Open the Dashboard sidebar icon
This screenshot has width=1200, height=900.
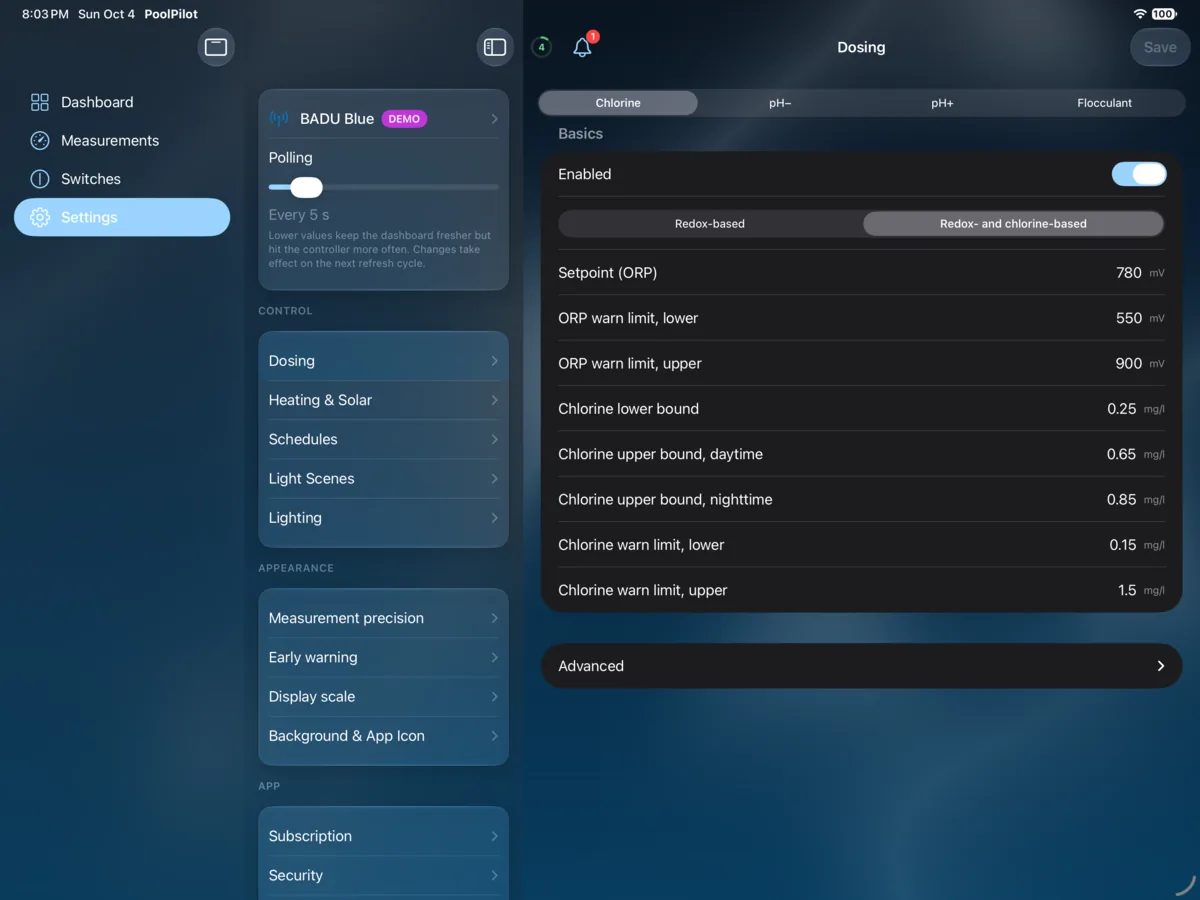click(x=40, y=102)
